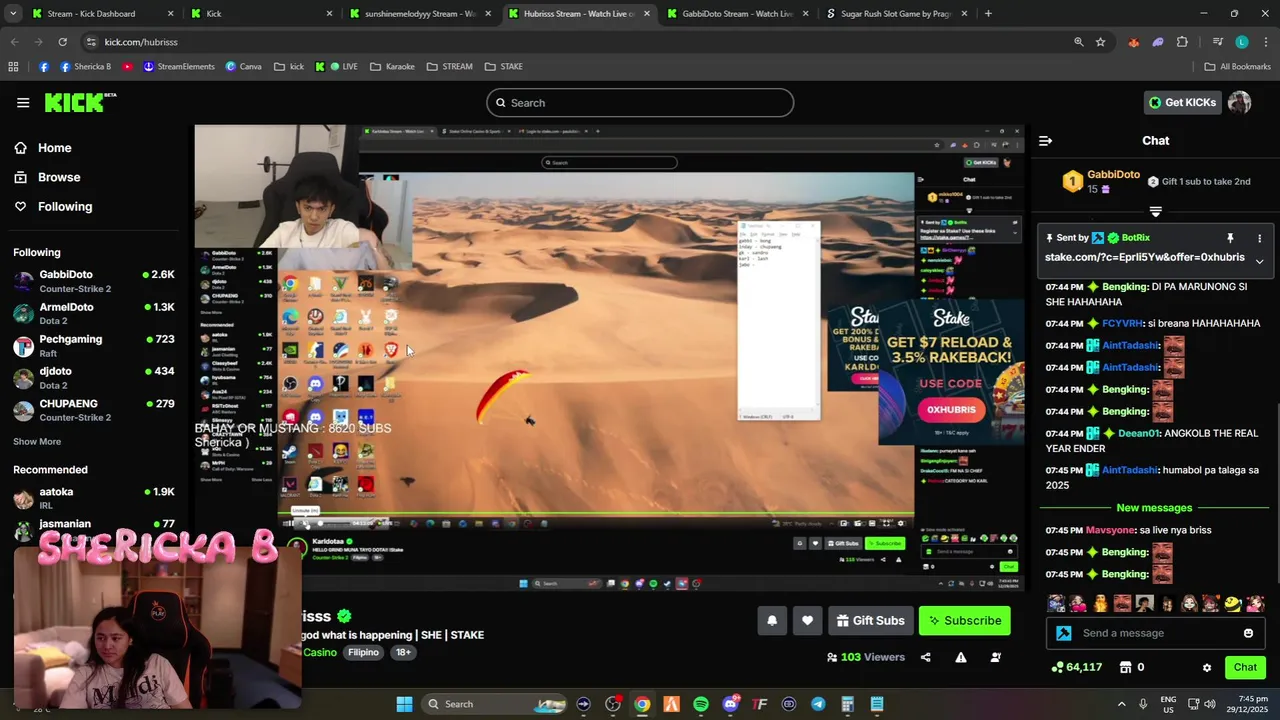Focus the Send a message field

pos(1158,633)
